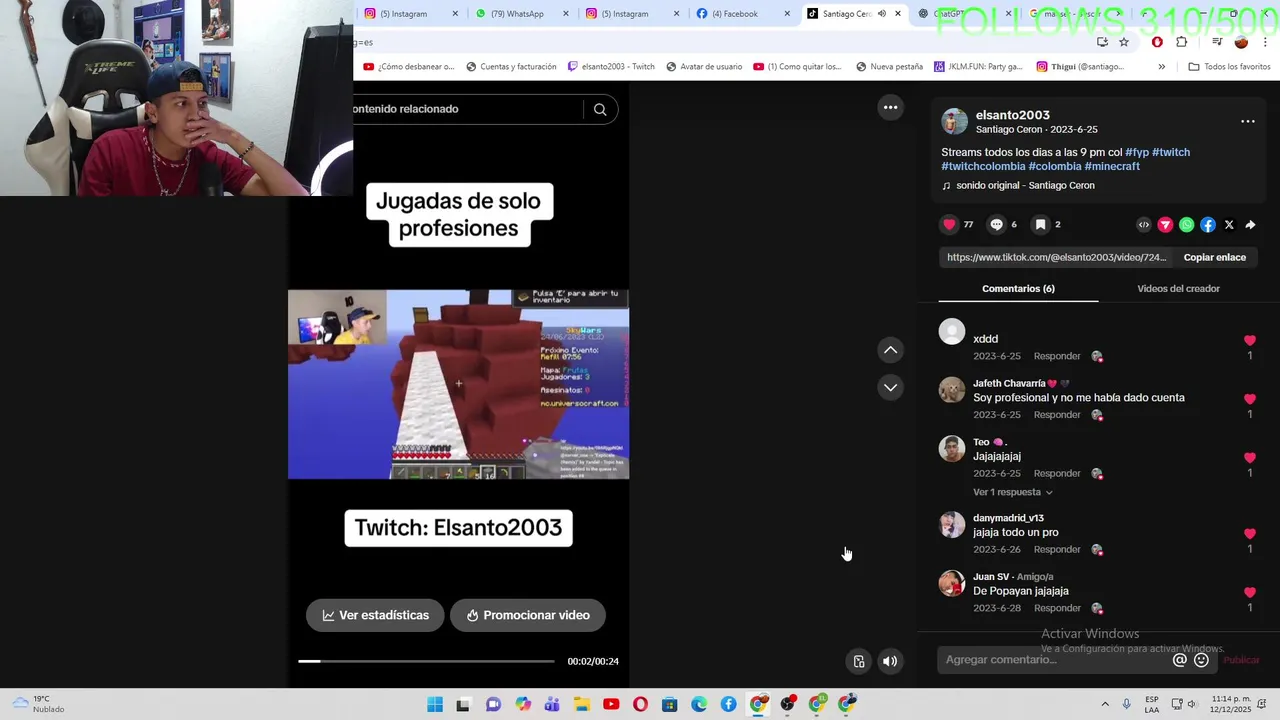Mute the tab using the audio speaker icon
This screenshot has width=1280, height=720.
click(x=881, y=14)
